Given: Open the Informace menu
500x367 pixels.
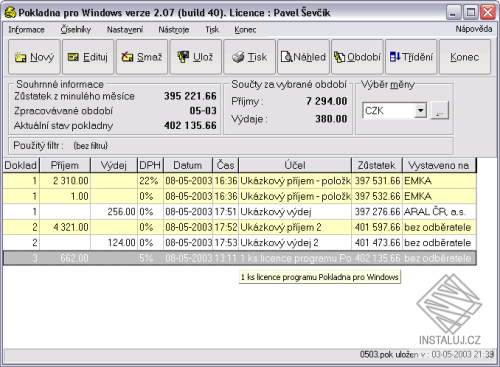Looking at the screenshot, I should 26,30.
